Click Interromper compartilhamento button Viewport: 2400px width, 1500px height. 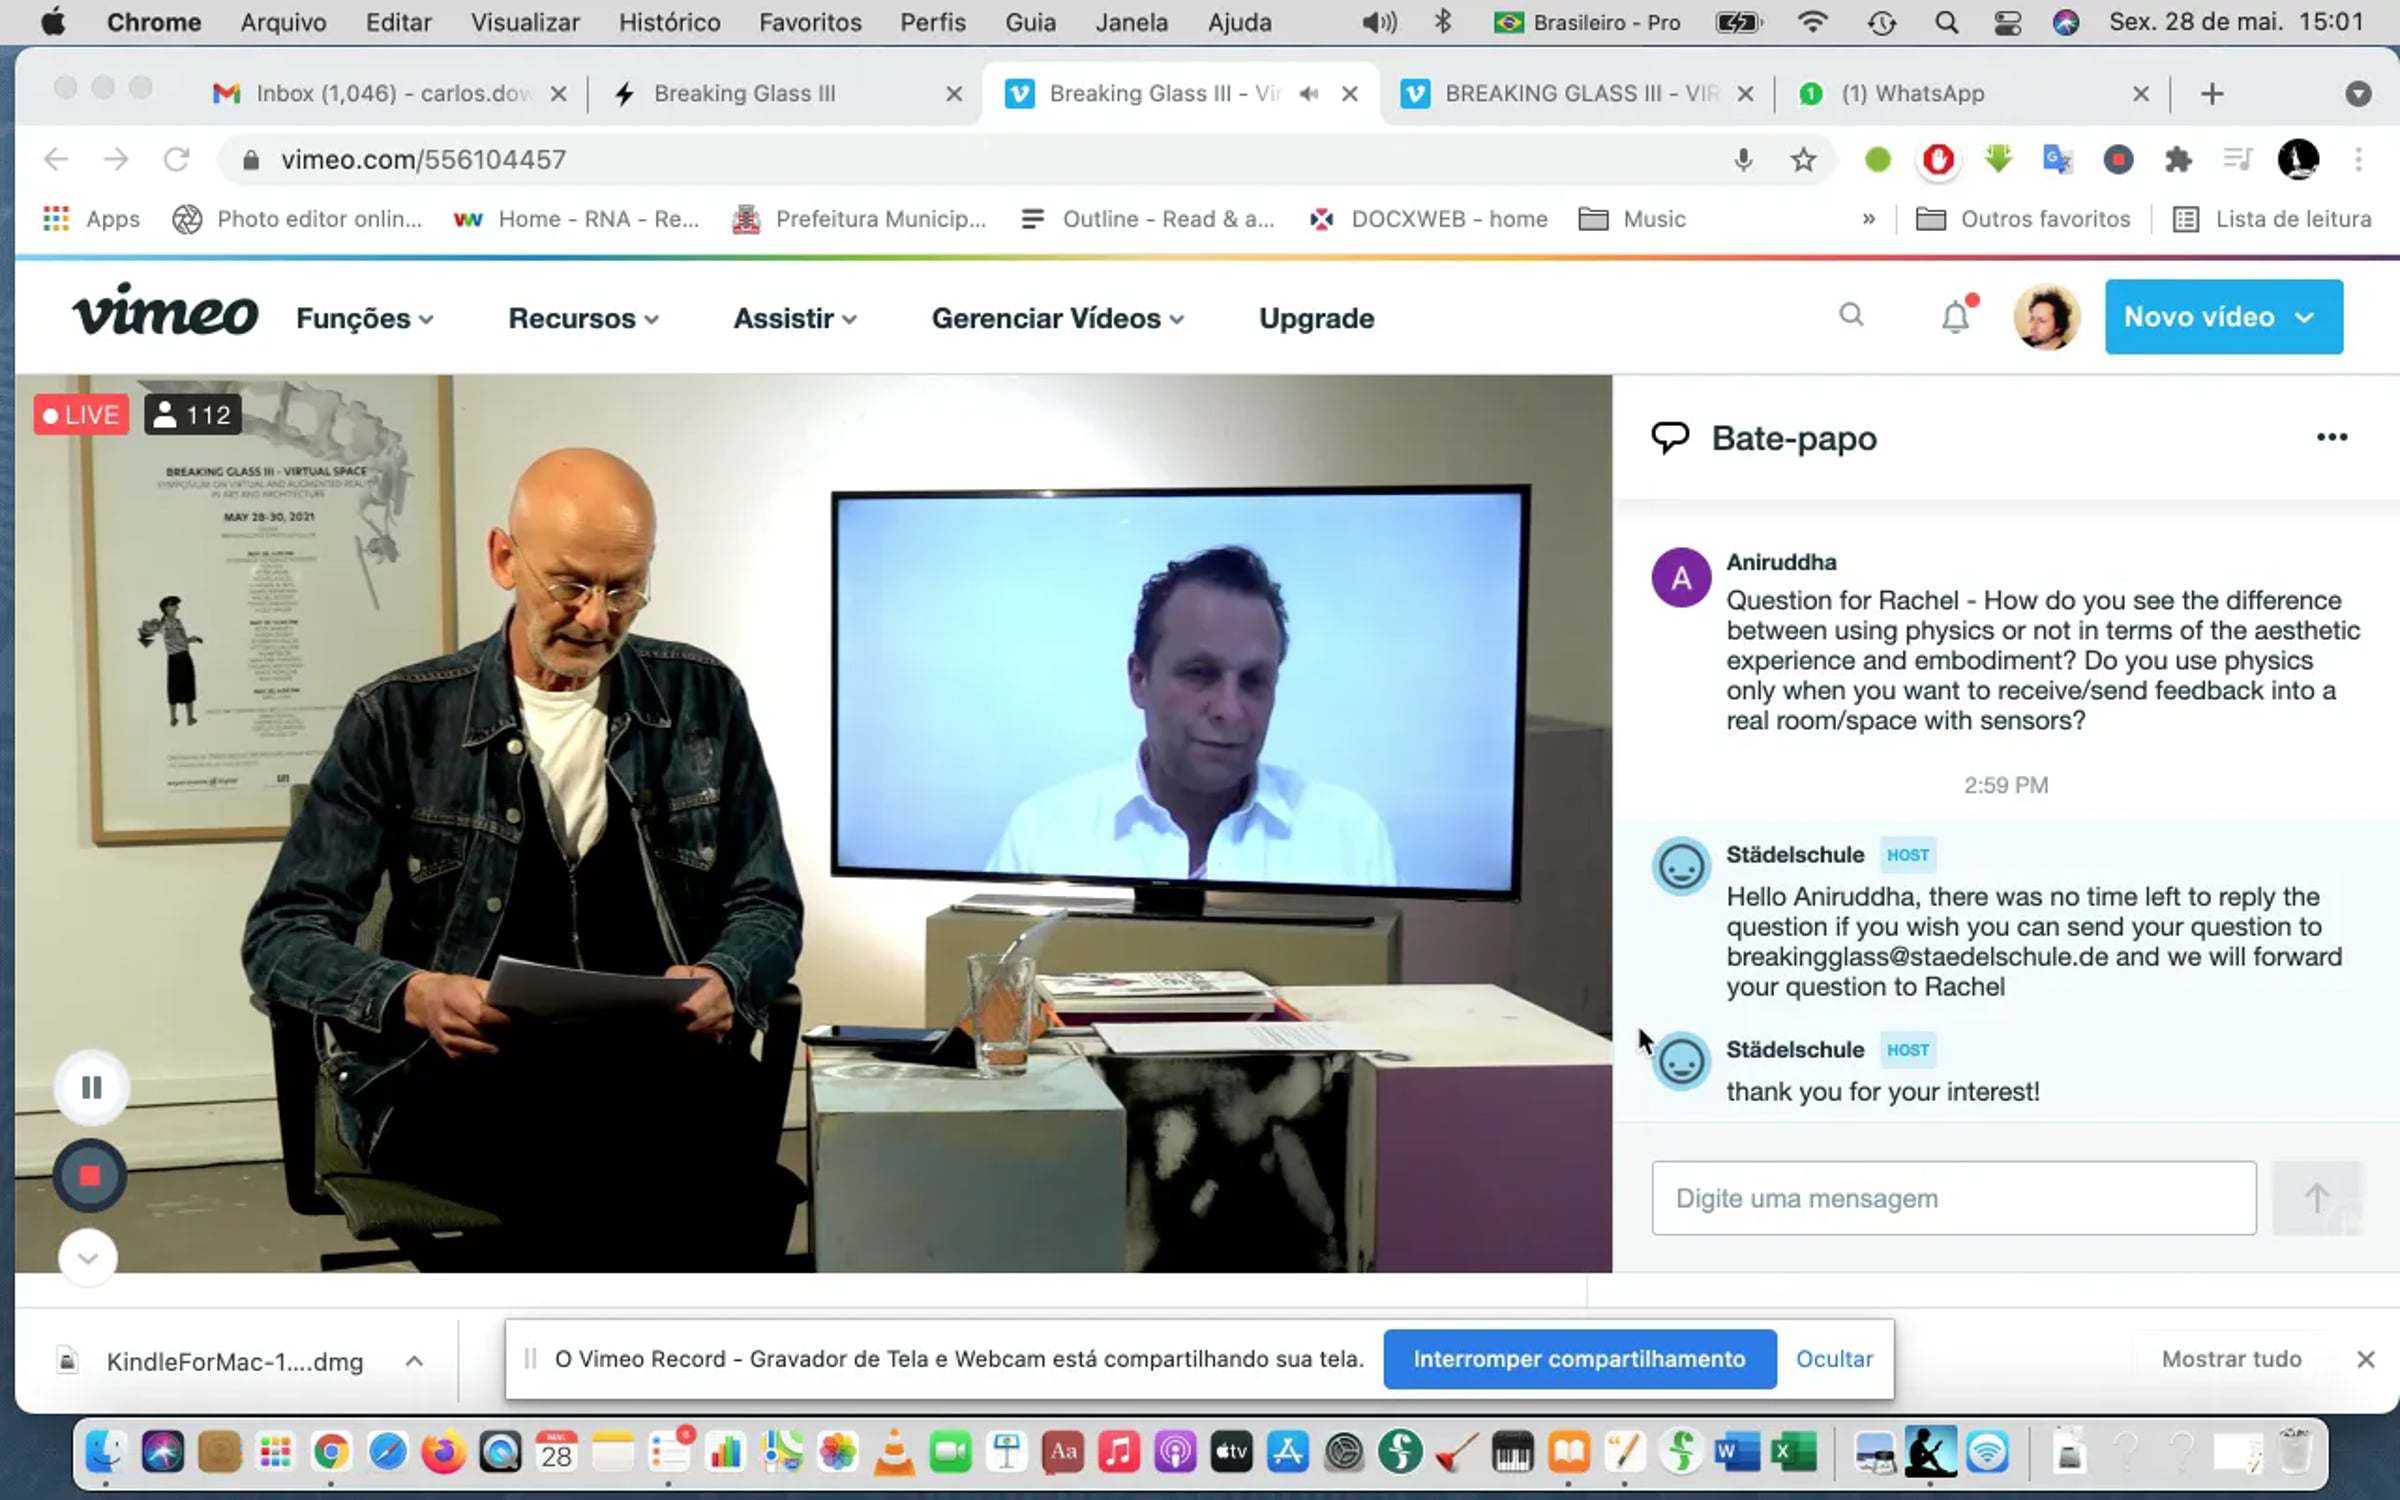(x=1579, y=1358)
